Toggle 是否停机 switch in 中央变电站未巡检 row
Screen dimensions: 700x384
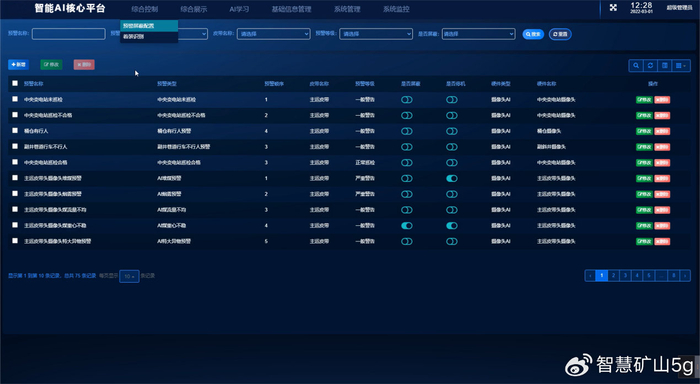[x=452, y=100]
